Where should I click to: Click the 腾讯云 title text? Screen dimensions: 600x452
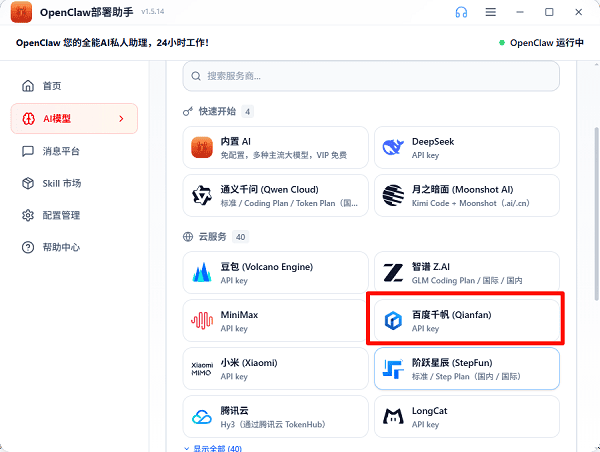pyautogui.click(x=235, y=411)
